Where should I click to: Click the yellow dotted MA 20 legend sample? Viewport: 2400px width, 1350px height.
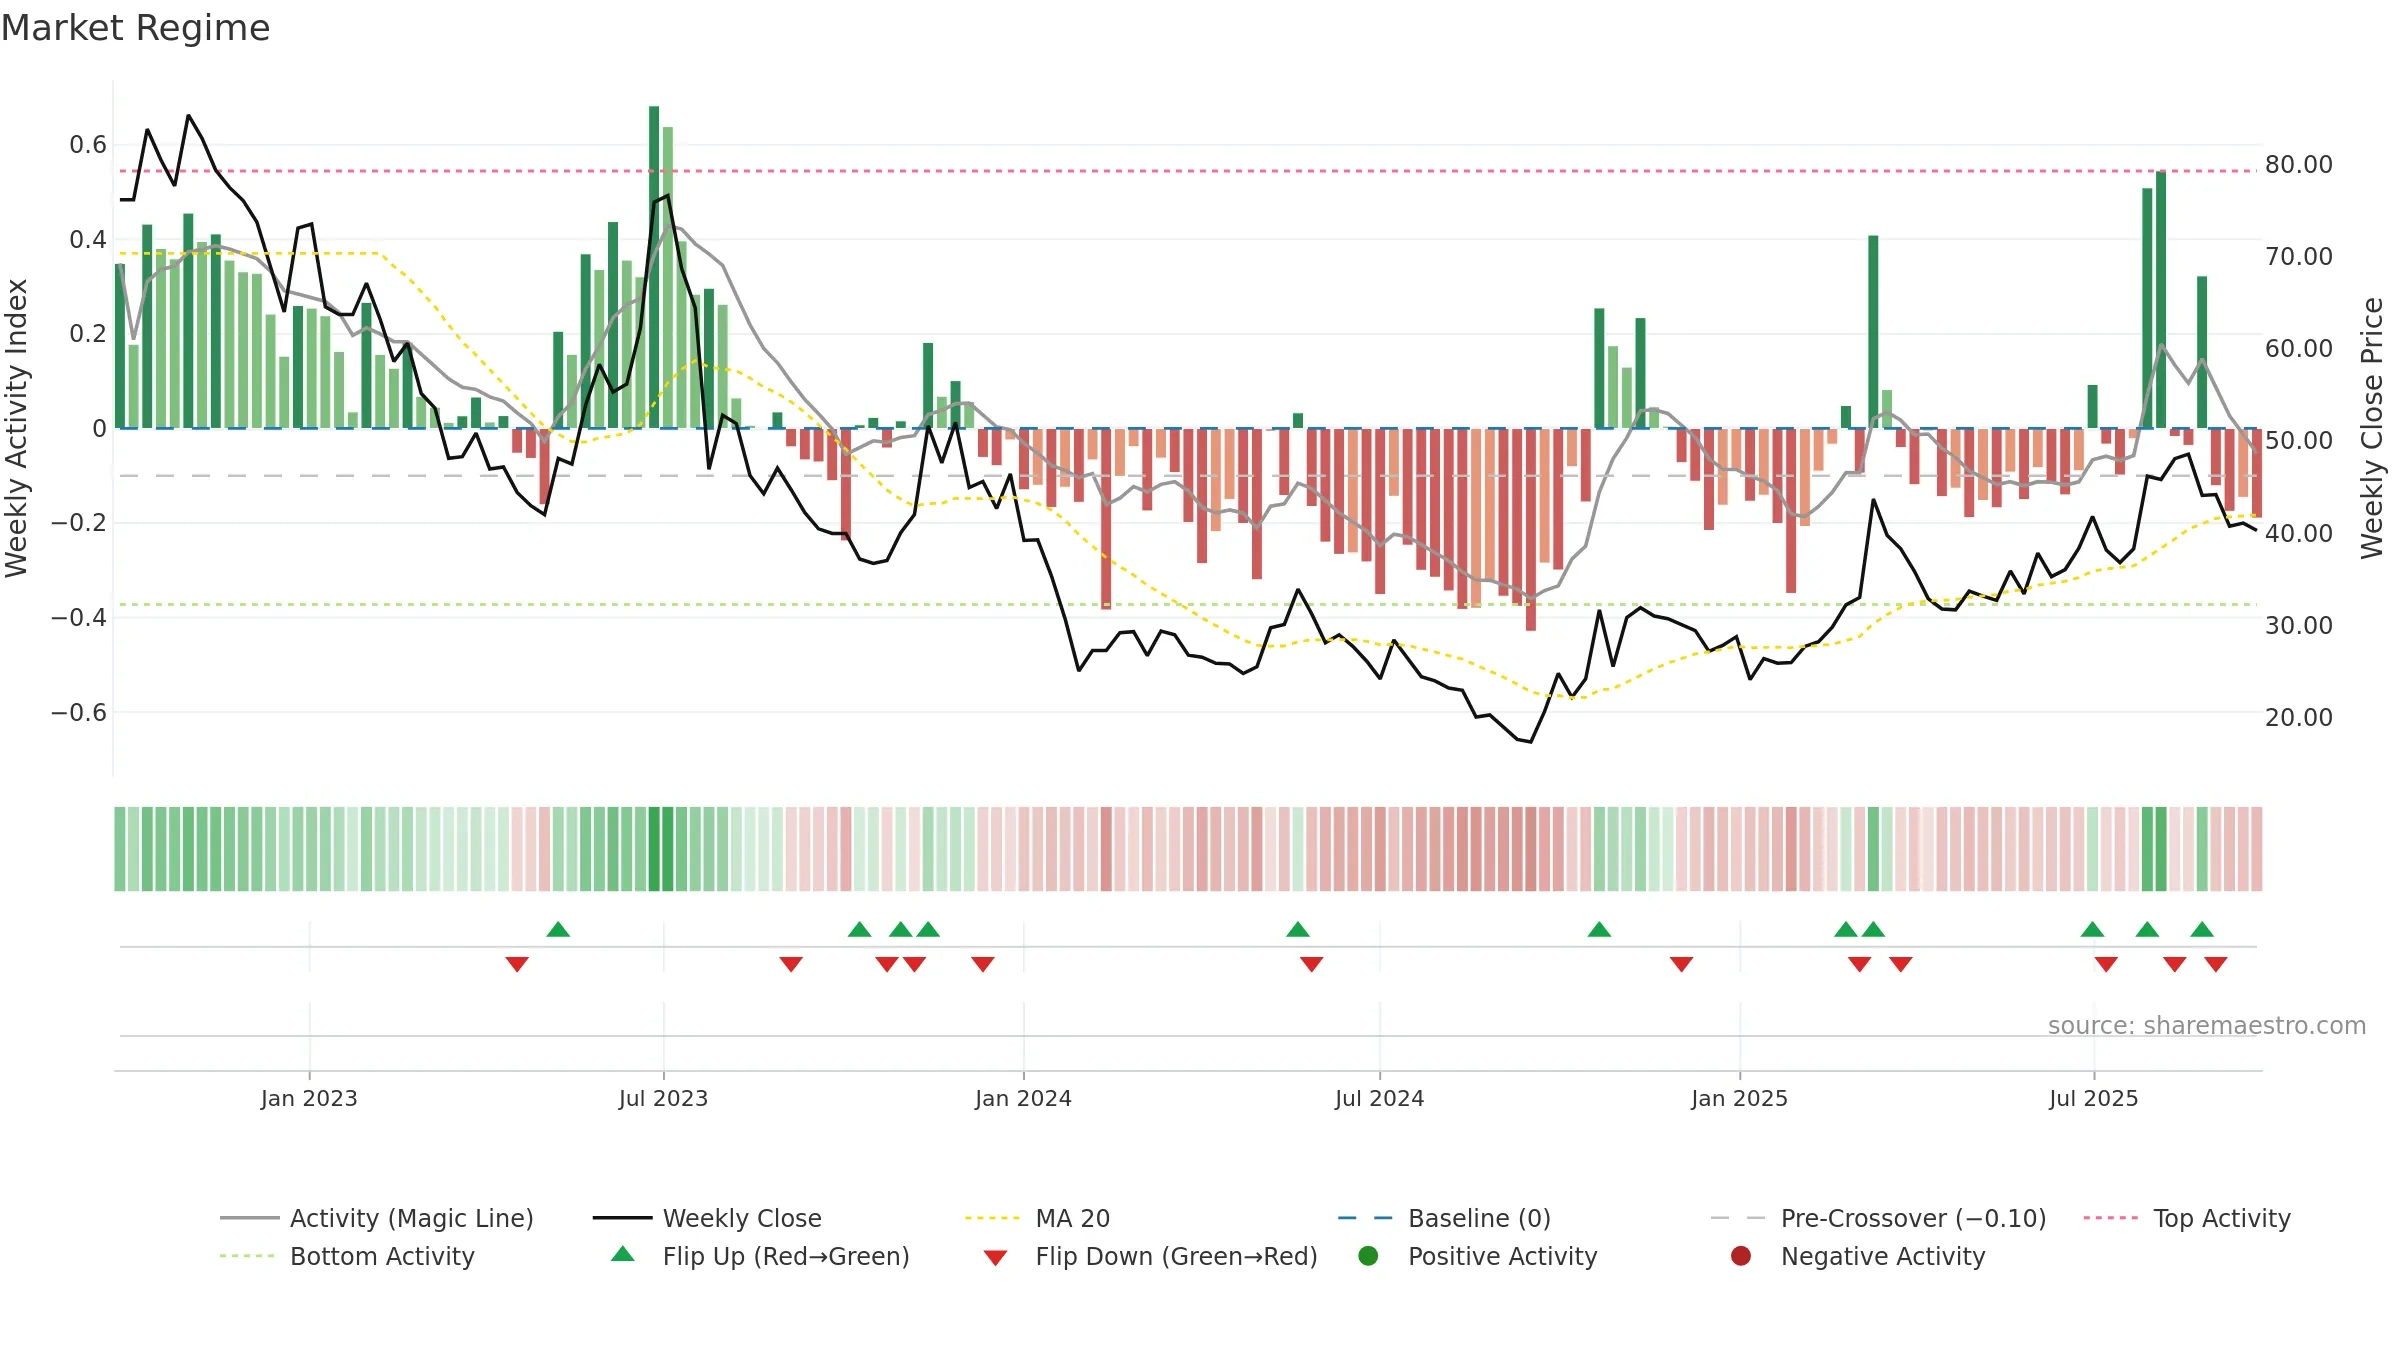[x=993, y=1218]
